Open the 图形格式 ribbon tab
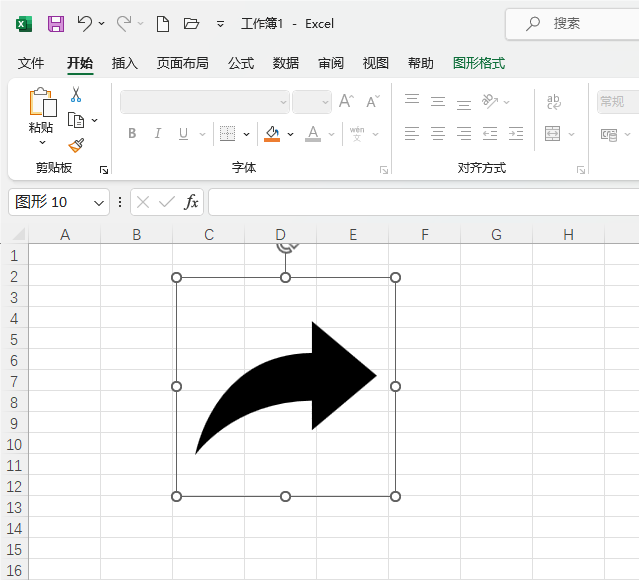 479,63
